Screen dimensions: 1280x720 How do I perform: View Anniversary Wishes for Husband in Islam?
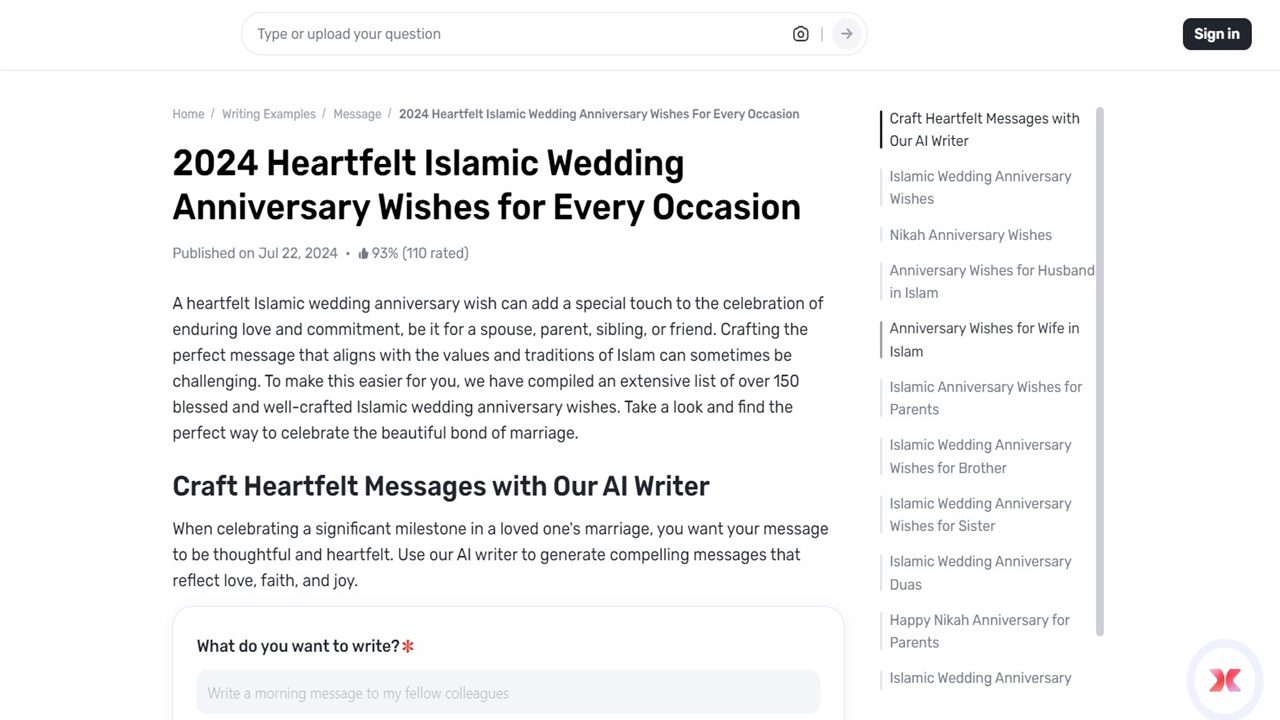click(991, 281)
